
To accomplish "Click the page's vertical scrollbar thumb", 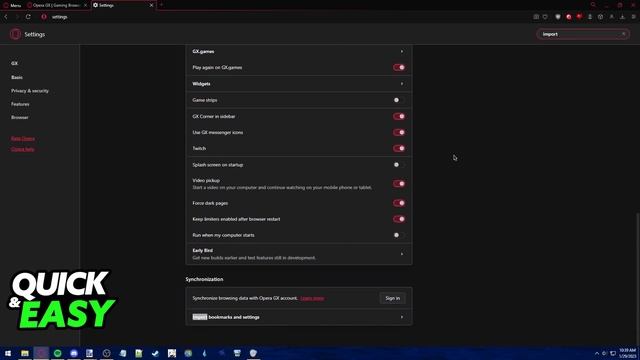I will point(638,278).
